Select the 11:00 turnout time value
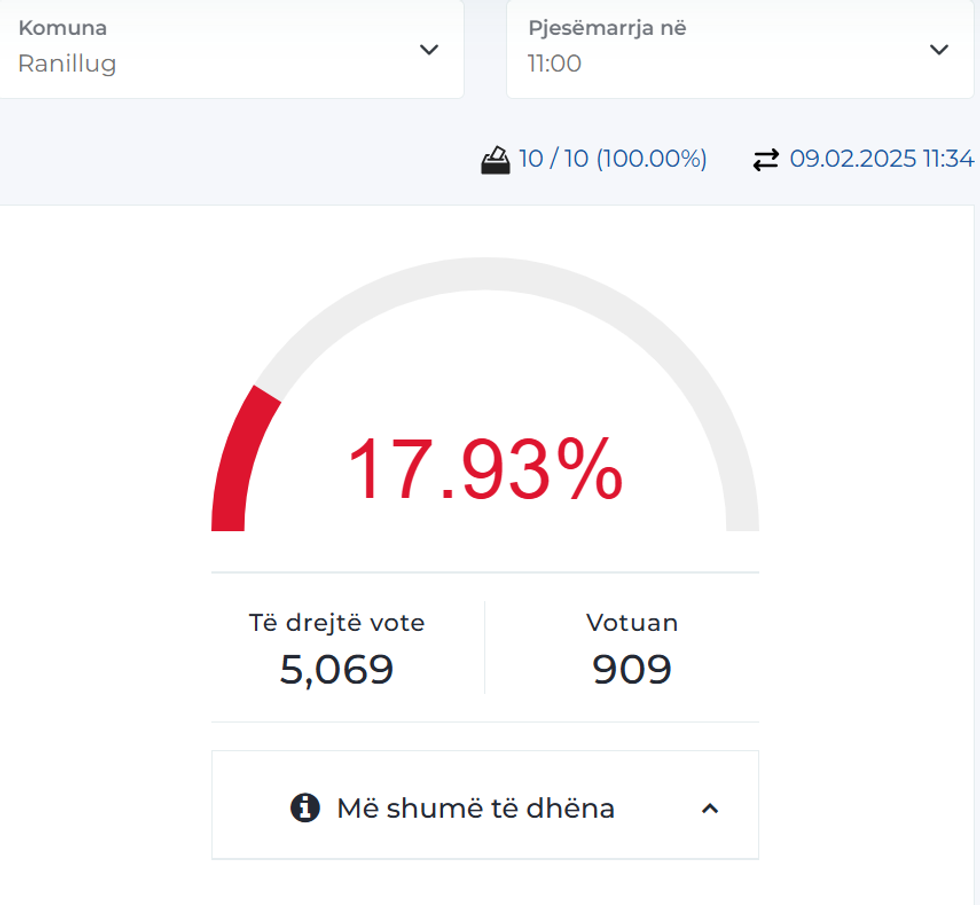The height and width of the screenshot is (905, 980). (554, 64)
